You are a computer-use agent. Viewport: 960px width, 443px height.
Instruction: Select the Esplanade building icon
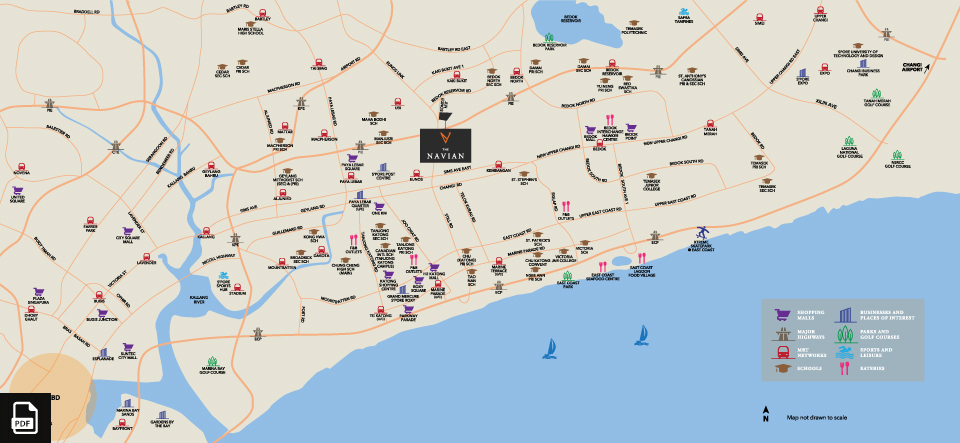click(103, 353)
